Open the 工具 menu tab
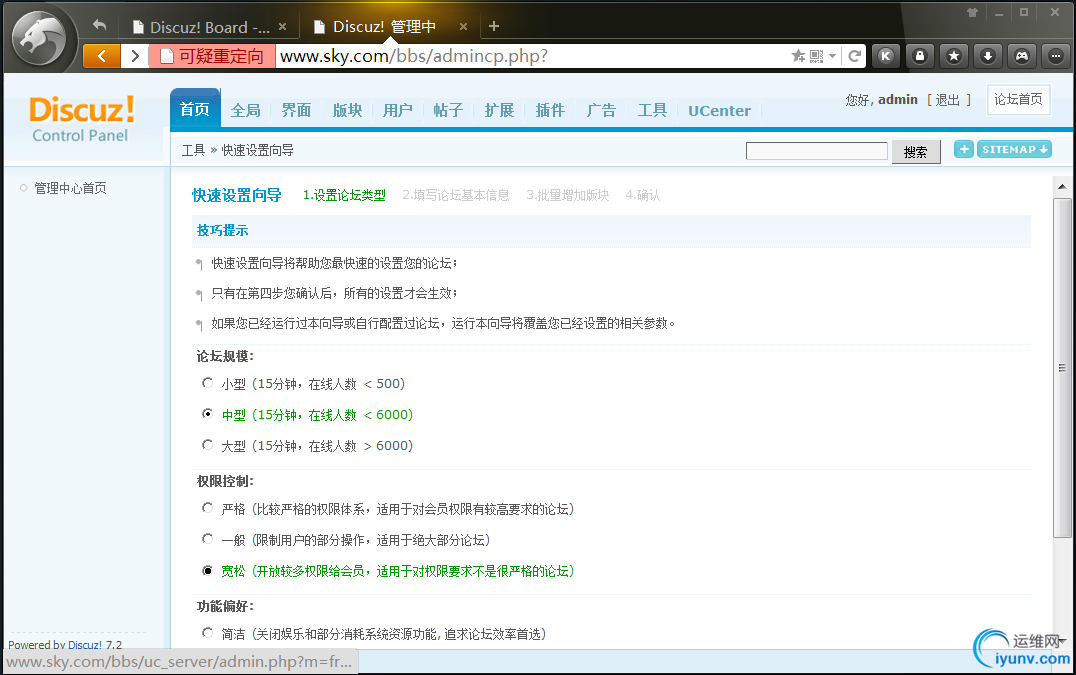Viewport: 1076px width, 675px height. (x=652, y=110)
